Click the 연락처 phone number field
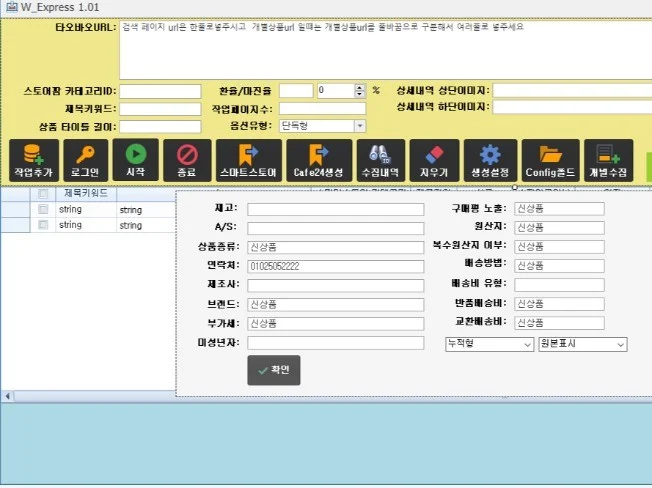The height and width of the screenshot is (488, 652). [x=335, y=266]
